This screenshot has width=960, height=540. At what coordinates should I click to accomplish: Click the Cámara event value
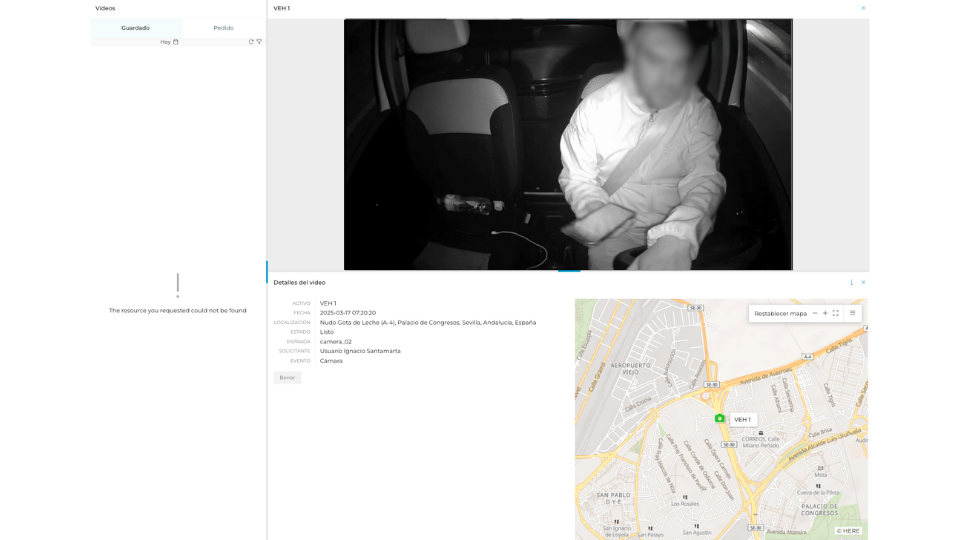tap(331, 361)
